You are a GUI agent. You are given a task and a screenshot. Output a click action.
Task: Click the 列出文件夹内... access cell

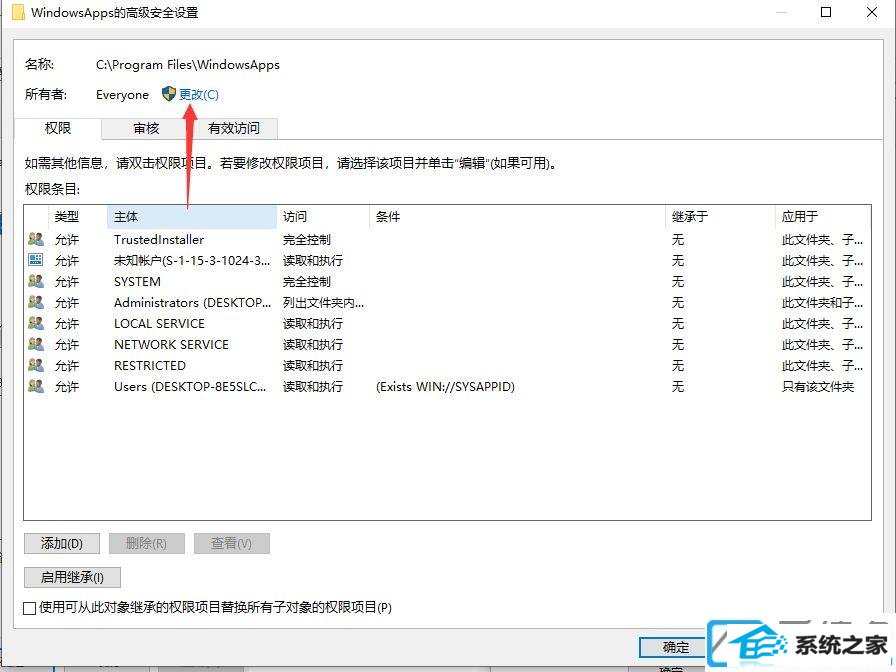[323, 303]
